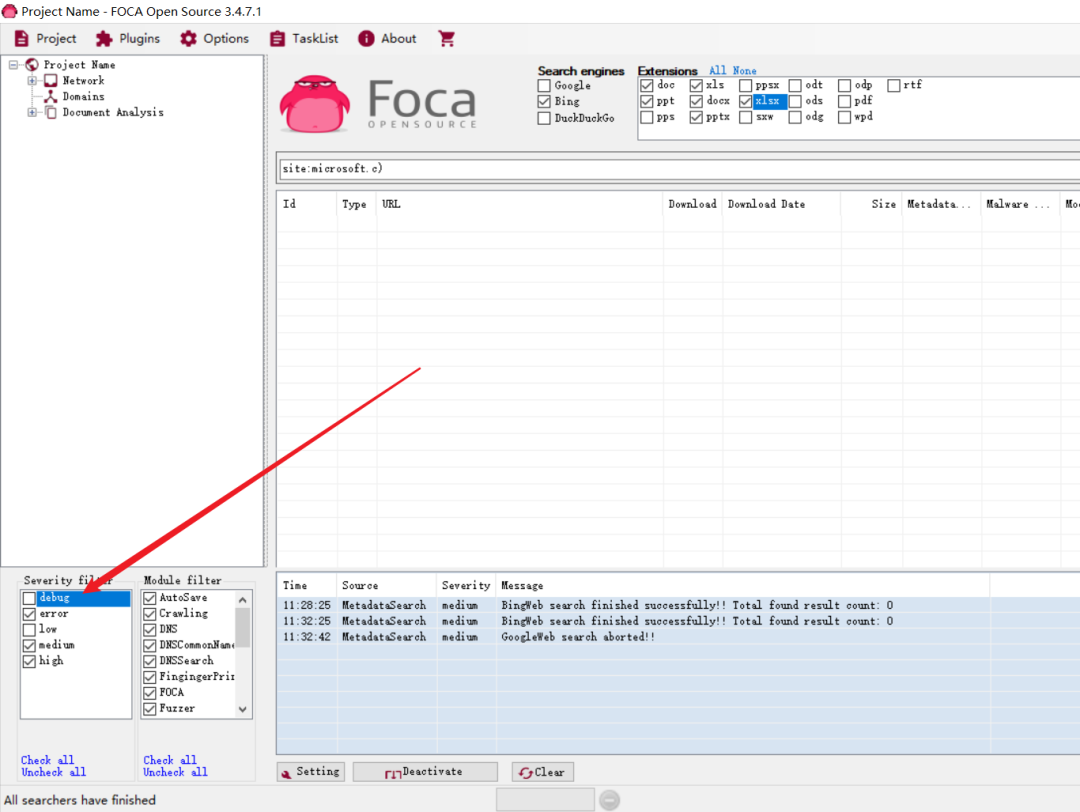This screenshot has width=1080, height=812.
Task: Click the round stop icon in status bar
Action: click(x=610, y=800)
